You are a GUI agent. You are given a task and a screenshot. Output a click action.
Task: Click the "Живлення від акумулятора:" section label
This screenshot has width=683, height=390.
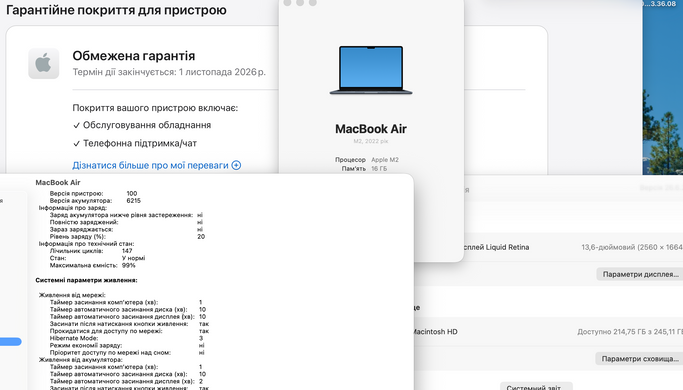pos(81,360)
